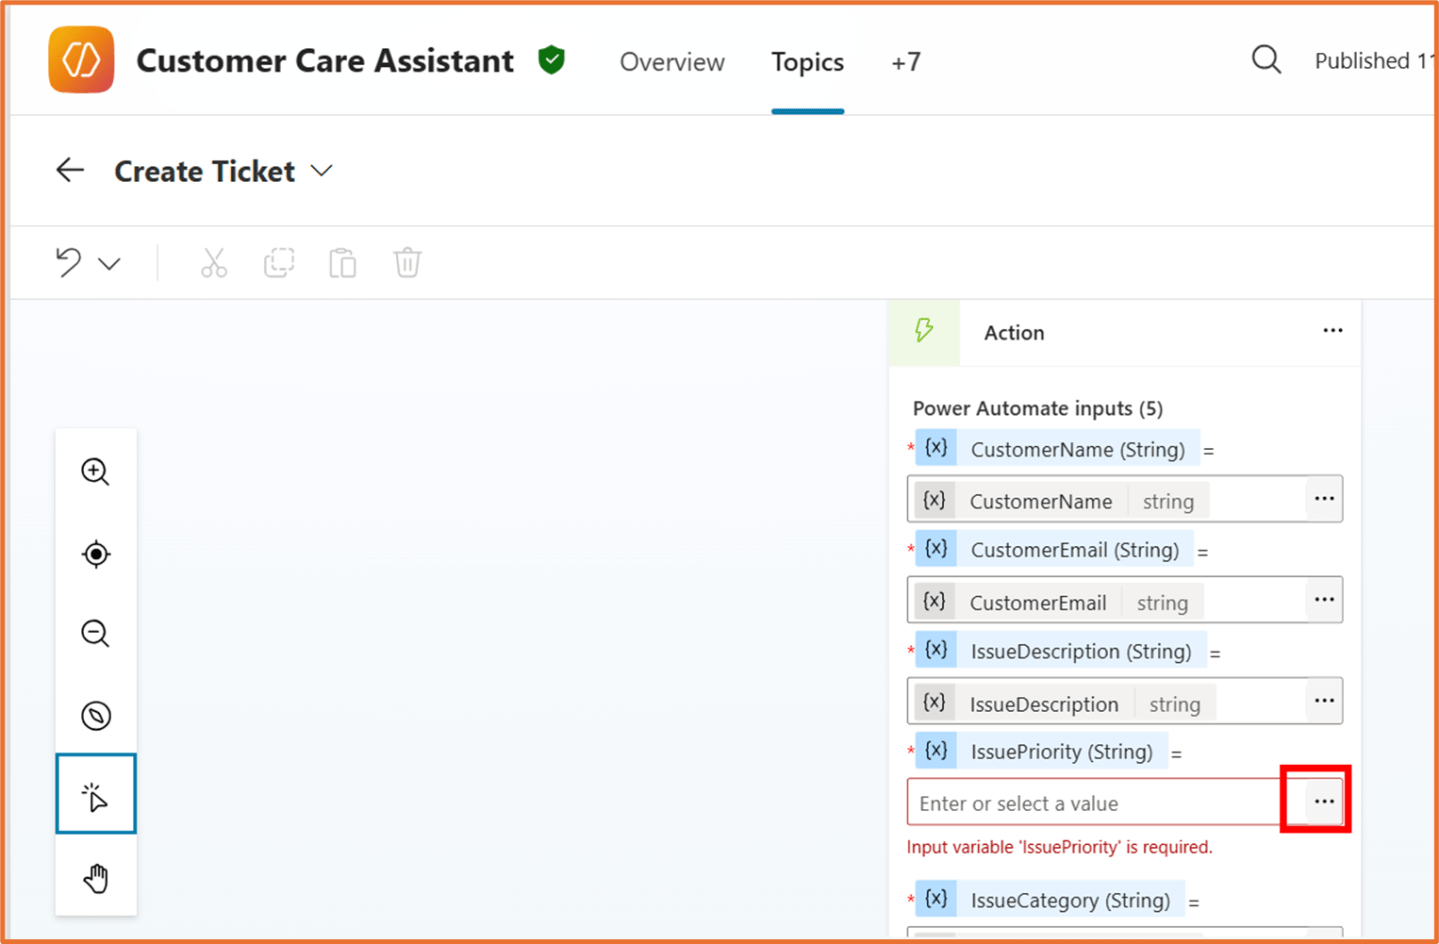Open the Action node more options menu
1439x944 pixels.
[1332, 331]
